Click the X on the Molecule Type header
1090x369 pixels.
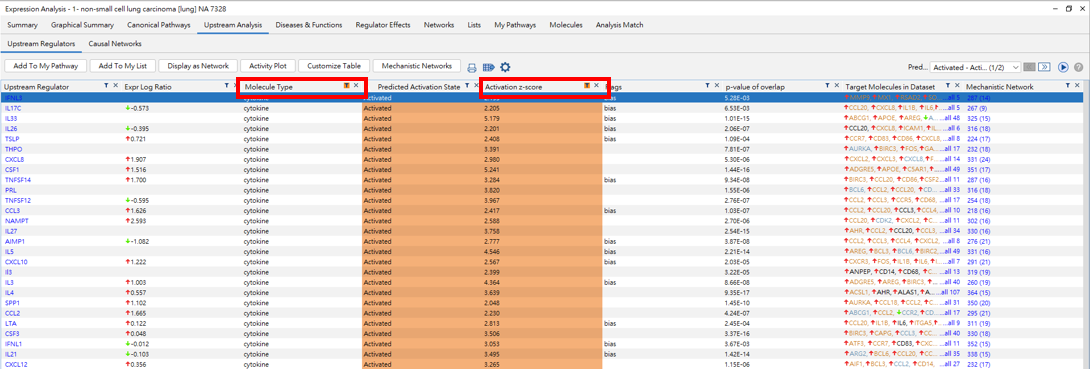click(x=356, y=85)
